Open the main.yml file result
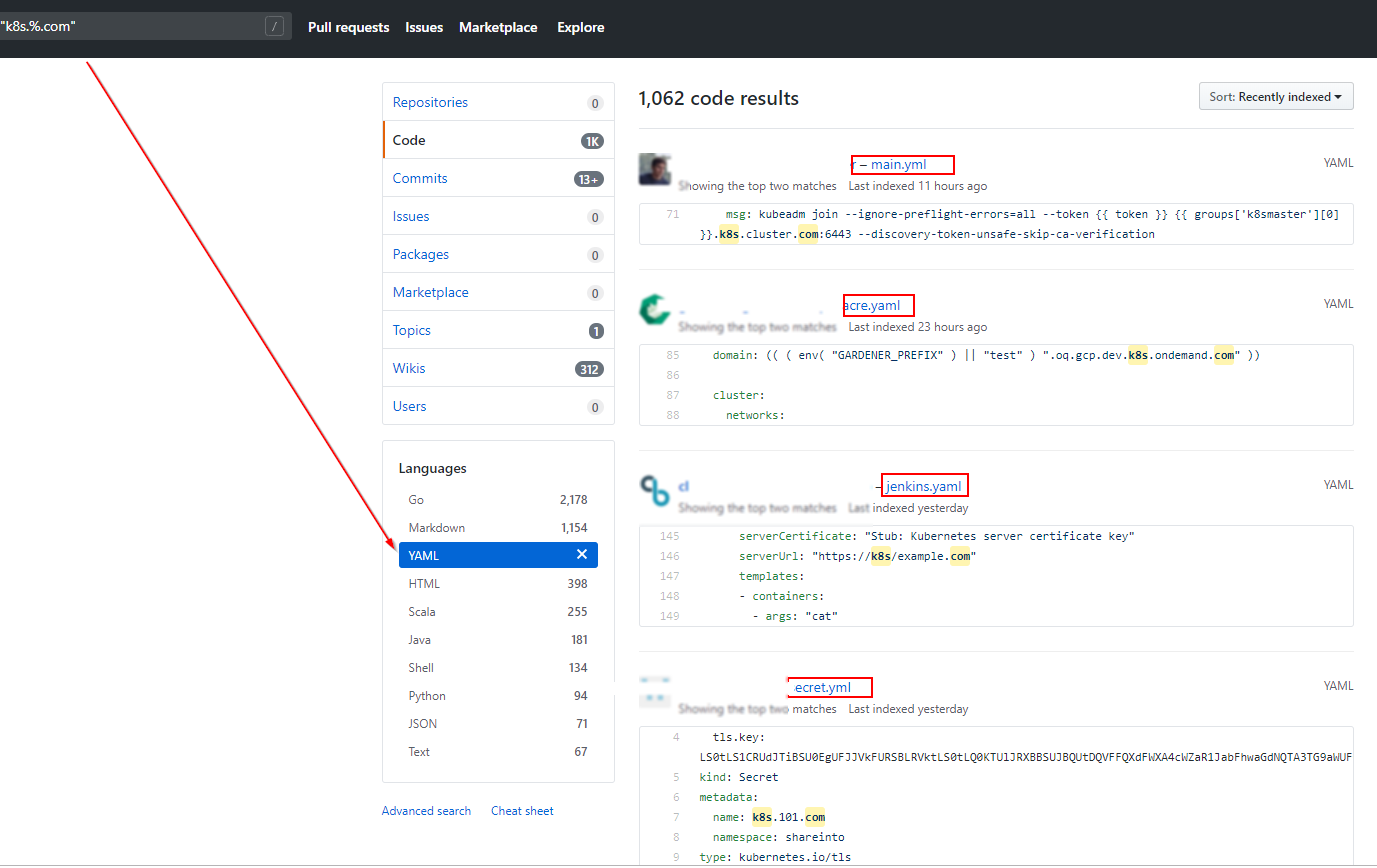This screenshot has height=868, width=1377. click(898, 165)
